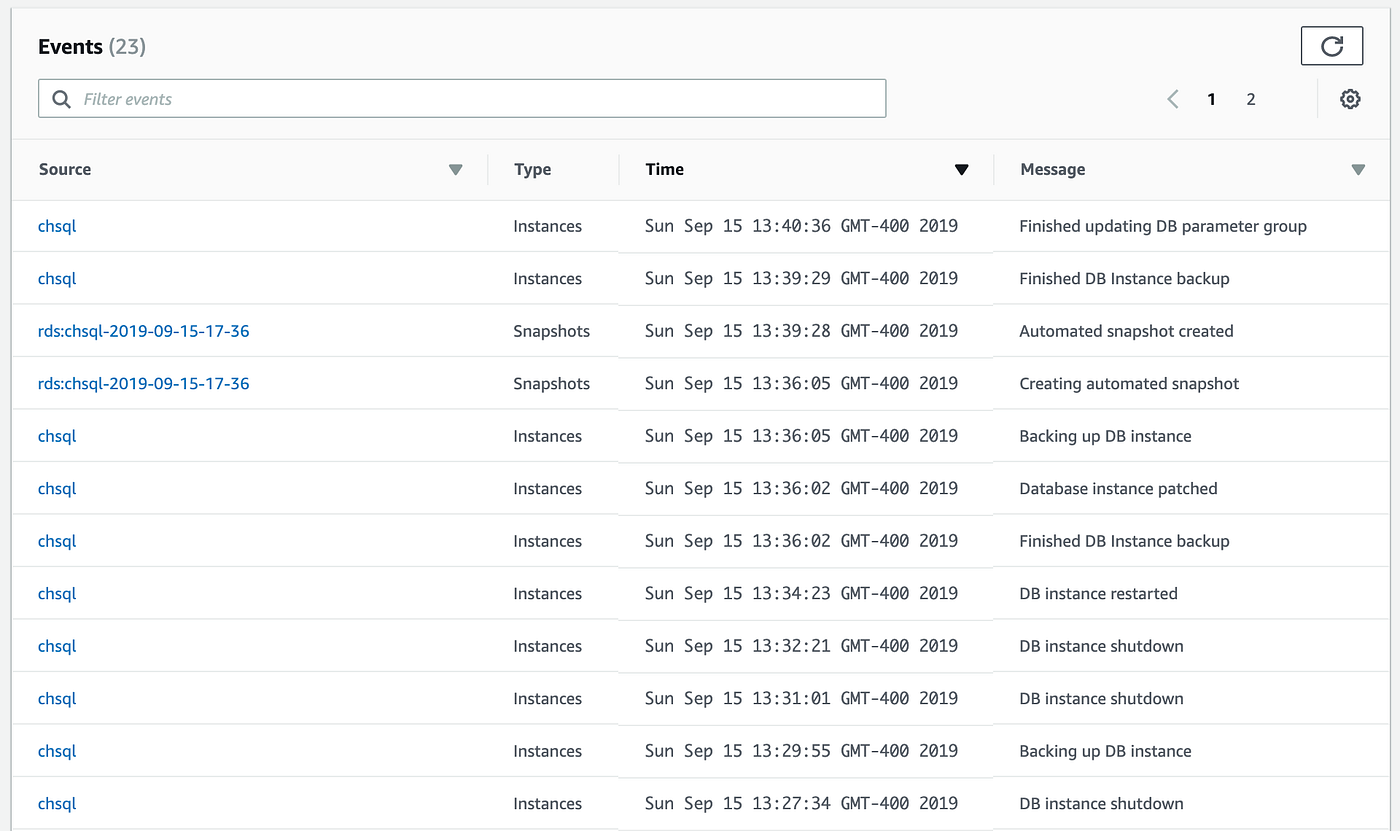The width and height of the screenshot is (1400, 831).
Task: Click the Source column header
Action: pyautogui.click(x=64, y=169)
